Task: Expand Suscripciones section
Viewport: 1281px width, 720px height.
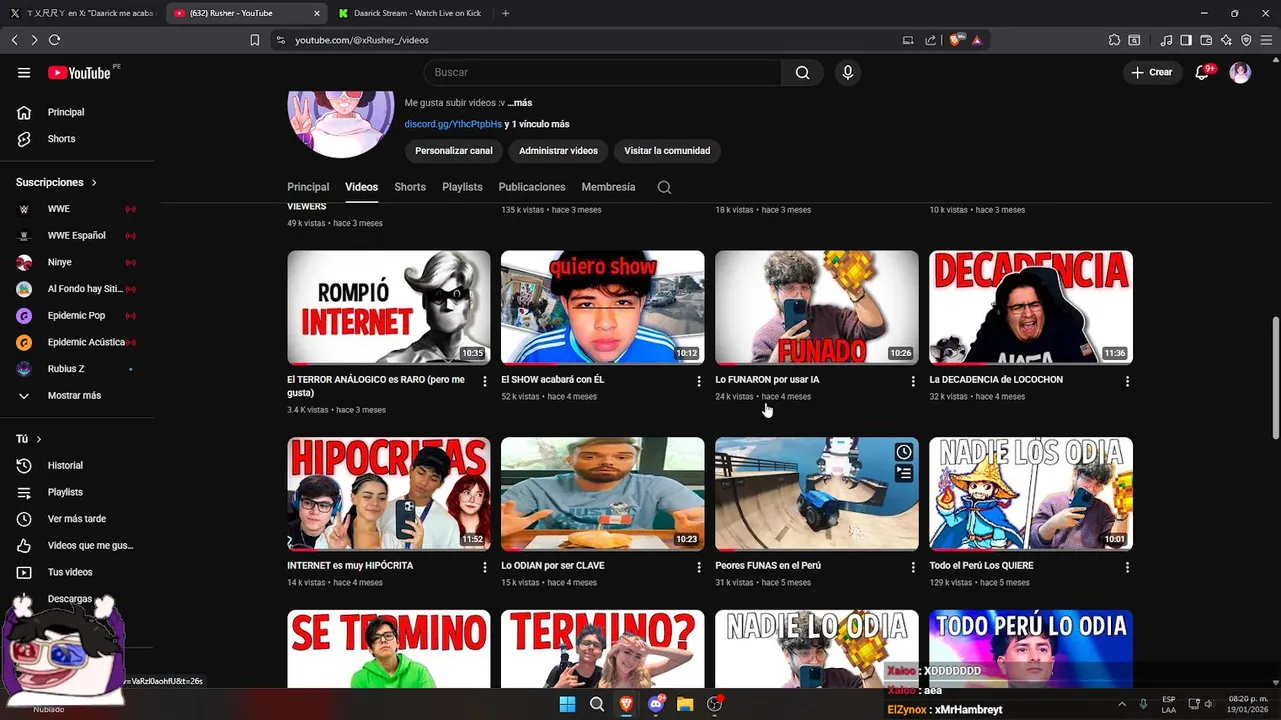Action: point(57,182)
